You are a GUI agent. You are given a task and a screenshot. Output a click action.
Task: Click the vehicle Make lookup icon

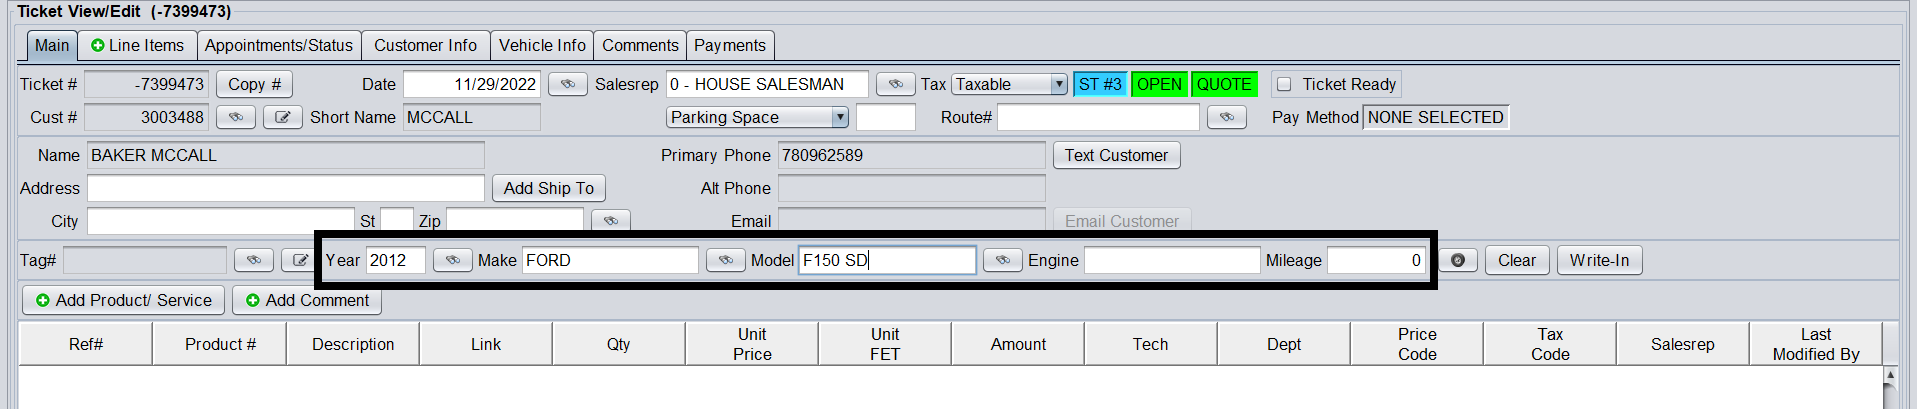point(725,261)
